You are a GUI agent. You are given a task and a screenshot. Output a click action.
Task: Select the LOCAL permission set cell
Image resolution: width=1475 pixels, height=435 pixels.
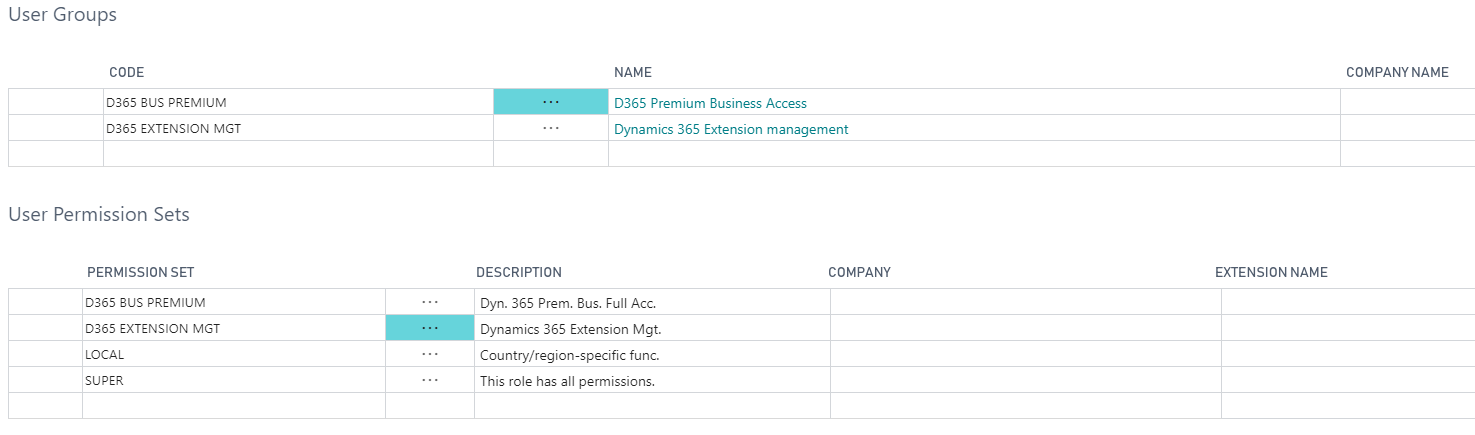(234, 354)
